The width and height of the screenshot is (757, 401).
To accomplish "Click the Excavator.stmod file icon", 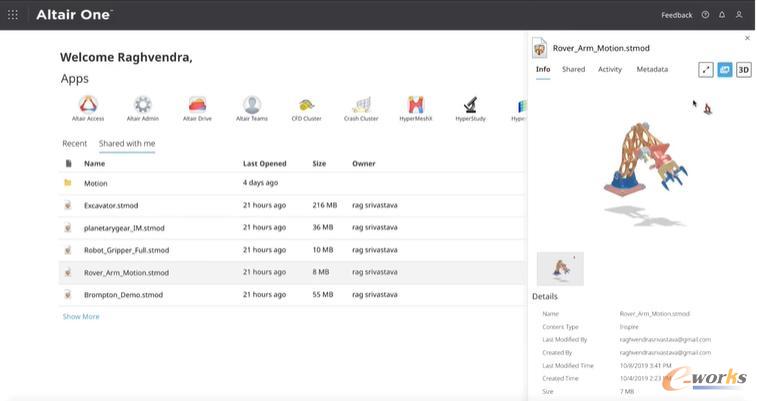I will click(68, 205).
